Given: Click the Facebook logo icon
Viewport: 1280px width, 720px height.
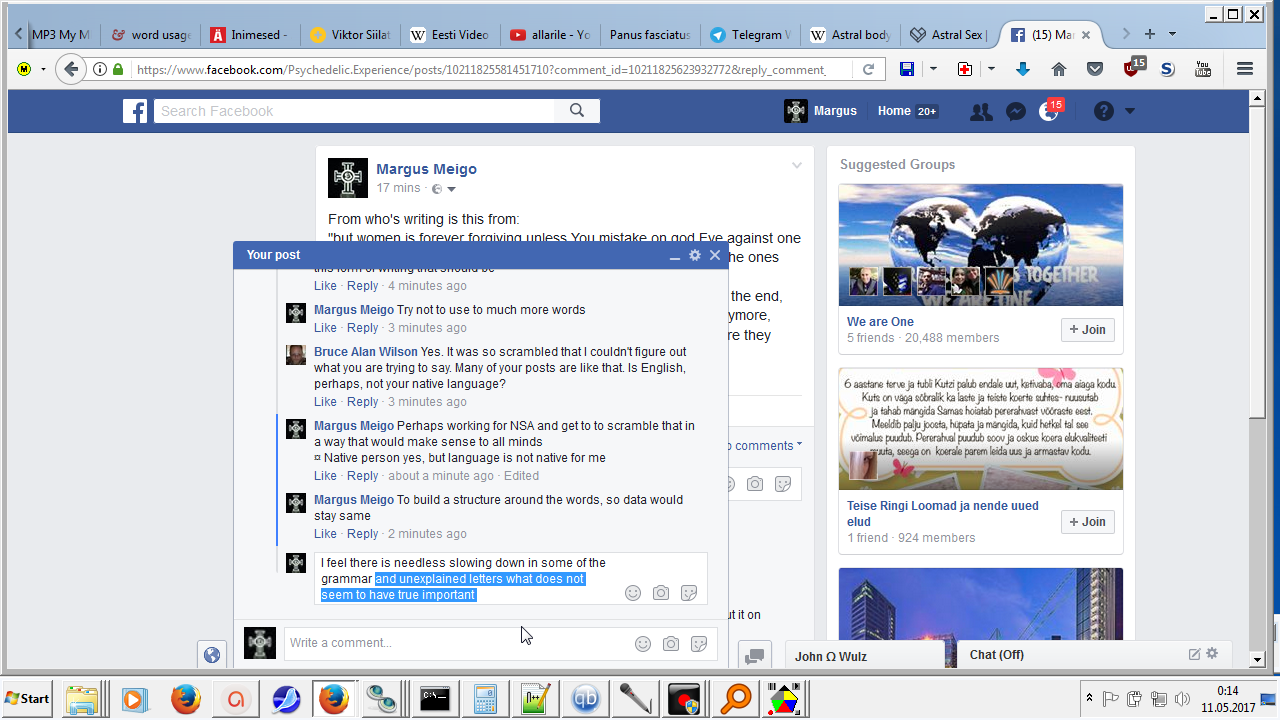Looking at the screenshot, I should click(135, 111).
